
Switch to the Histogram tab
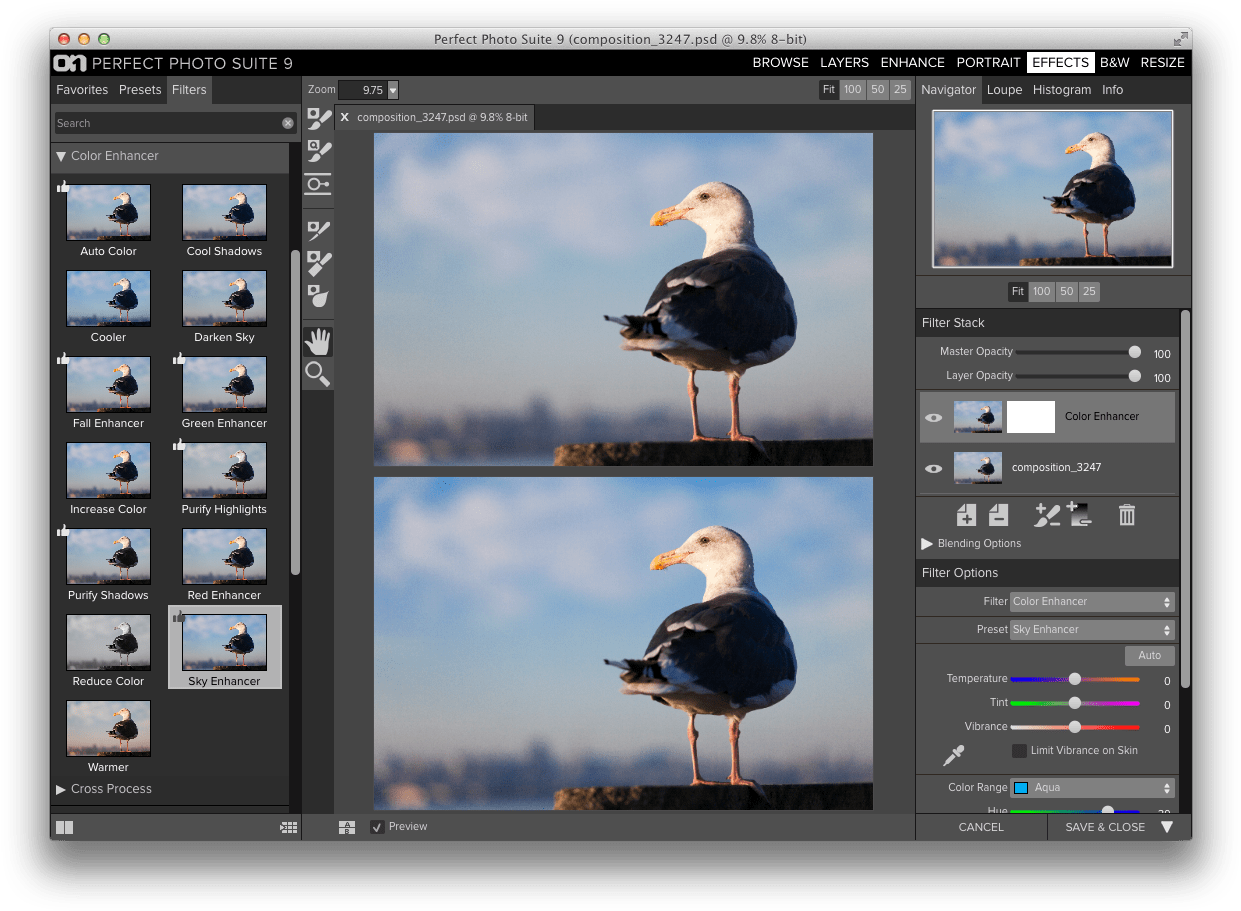tap(1062, 89)
